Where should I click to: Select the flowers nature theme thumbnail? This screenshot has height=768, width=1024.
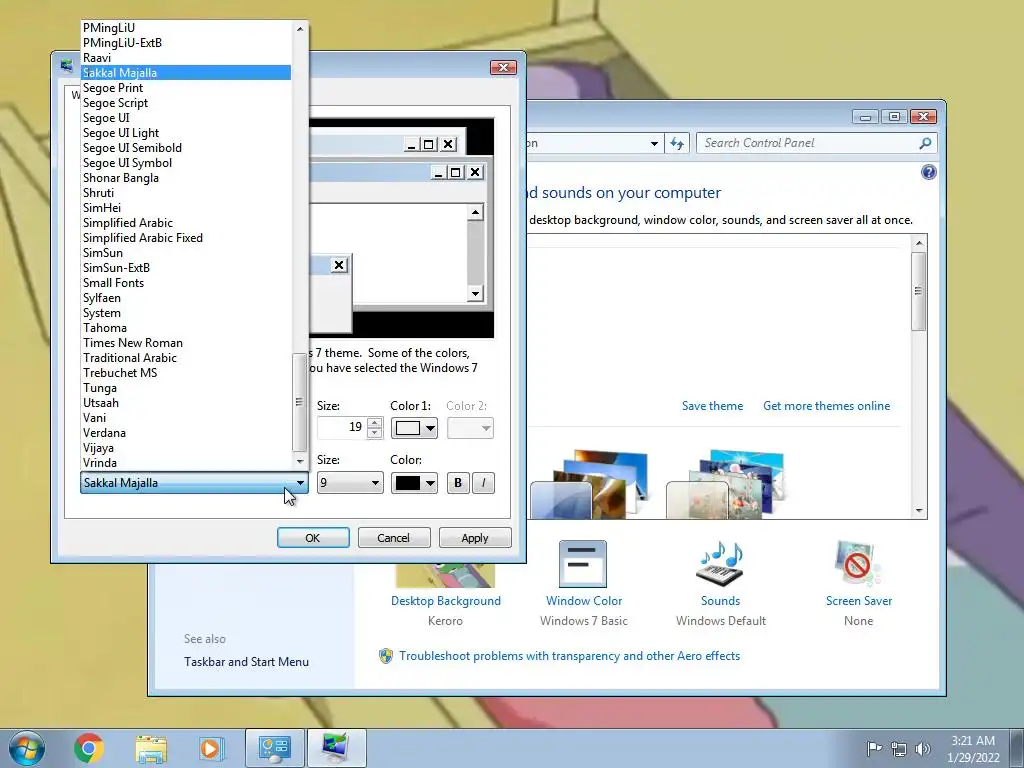point(725,485)
